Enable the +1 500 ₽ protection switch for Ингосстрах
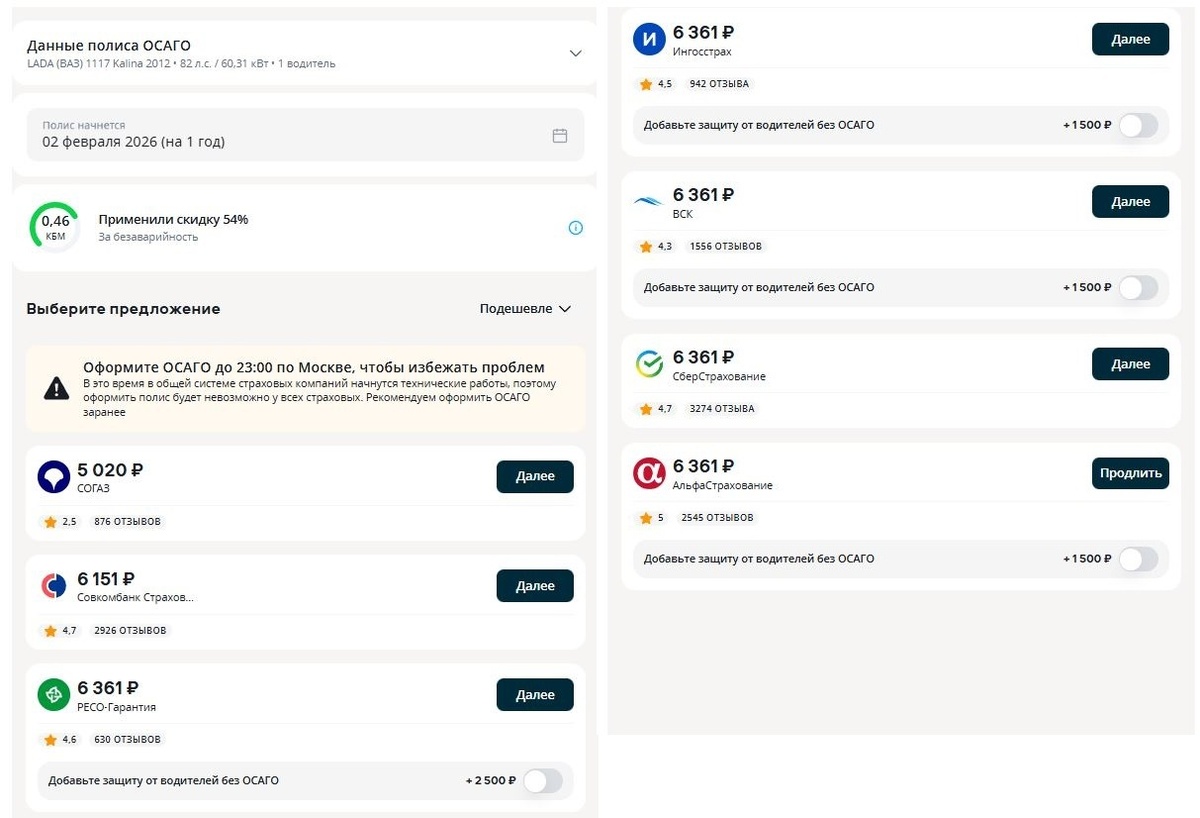 tap(1138, 125)
